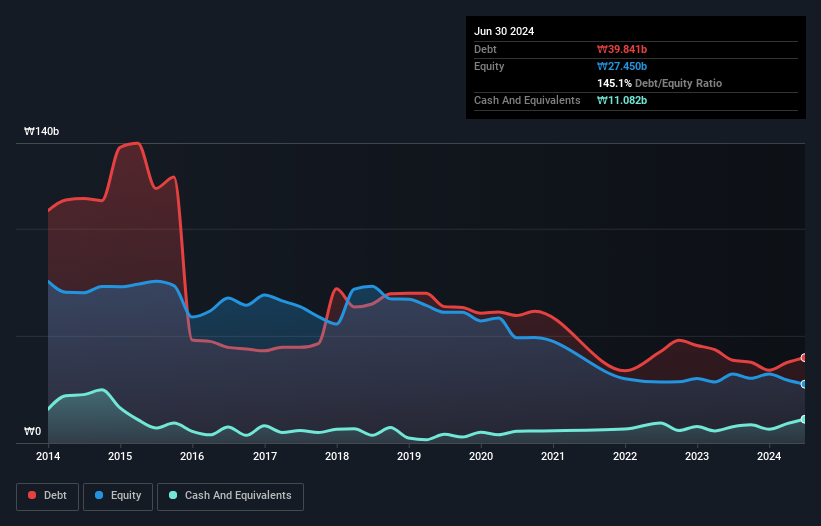The image size is (821, 526).
Task: Select the 2014 axis label
Action: pyautogui.click(x=48, y=456)
